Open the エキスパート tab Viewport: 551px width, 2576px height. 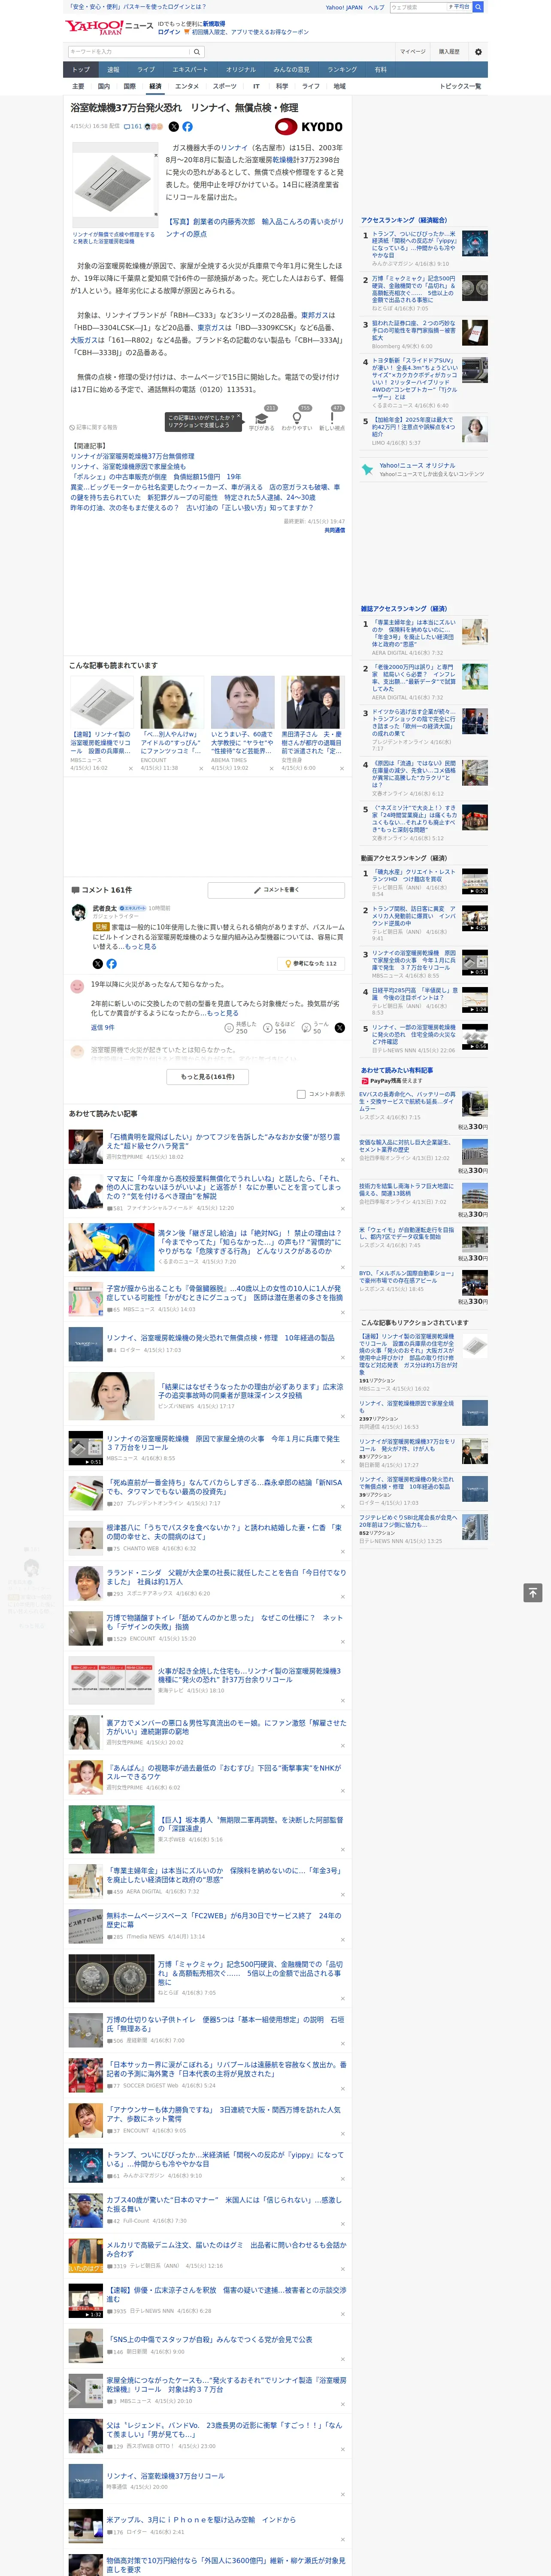tap(190, 70)
